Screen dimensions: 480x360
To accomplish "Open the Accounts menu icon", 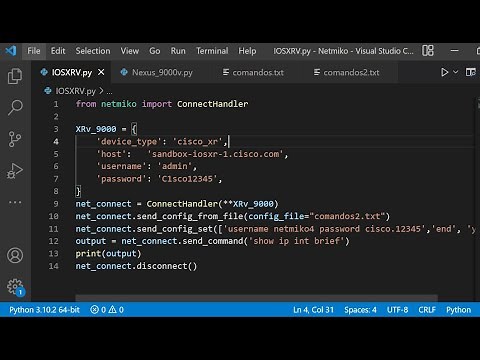I will click(x=15, y=255).
